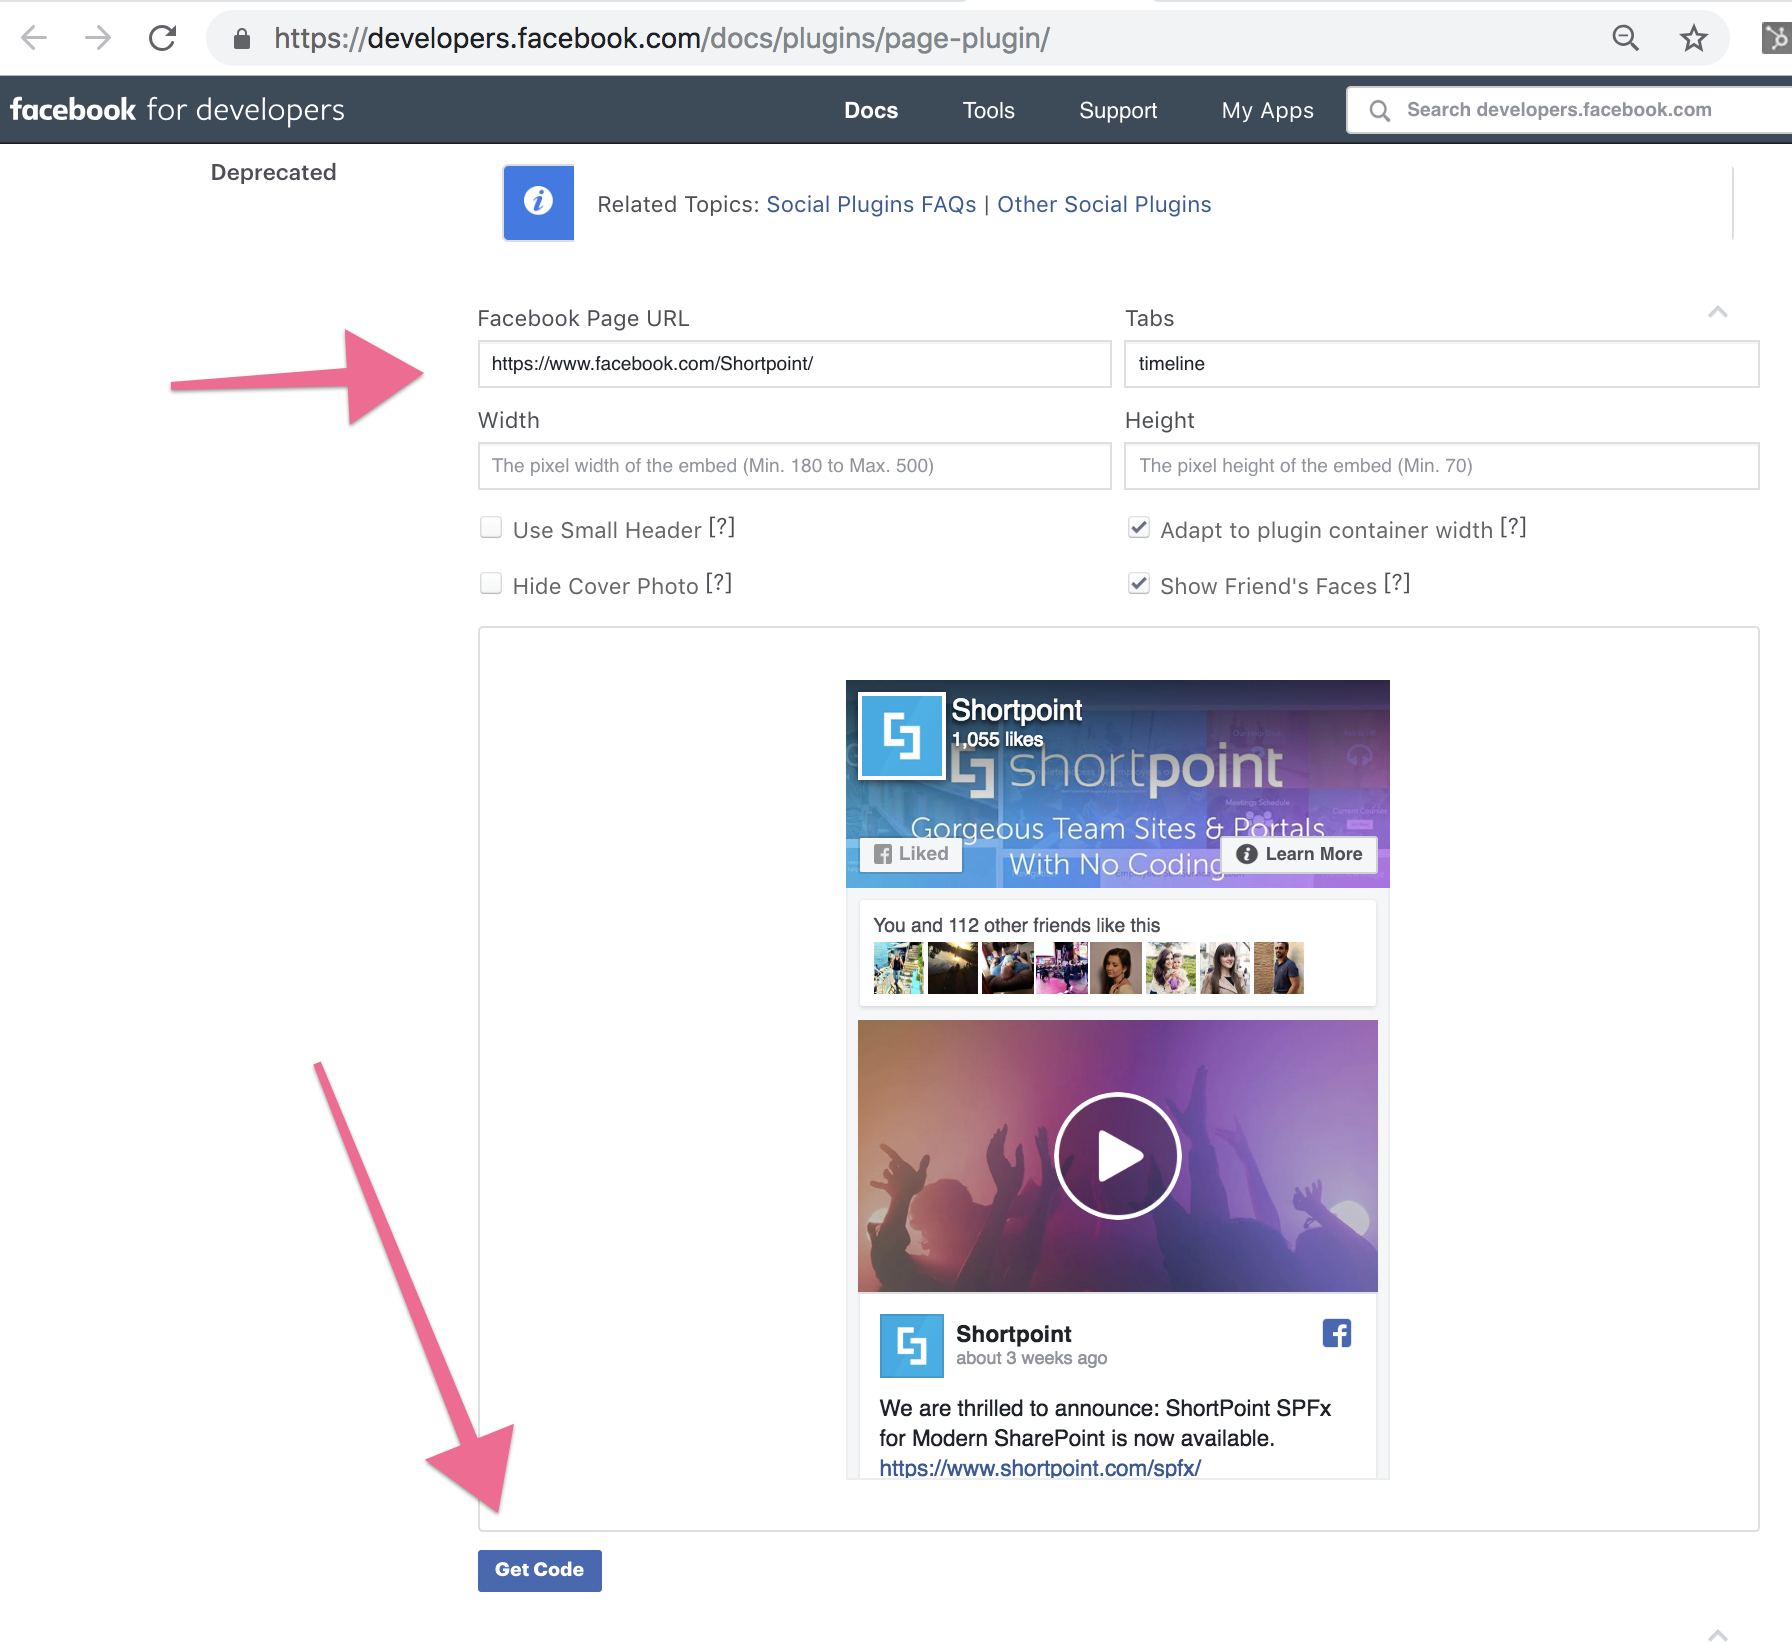
Task: Open Hide Cover Photo [?] help
Action: [719, 583]
